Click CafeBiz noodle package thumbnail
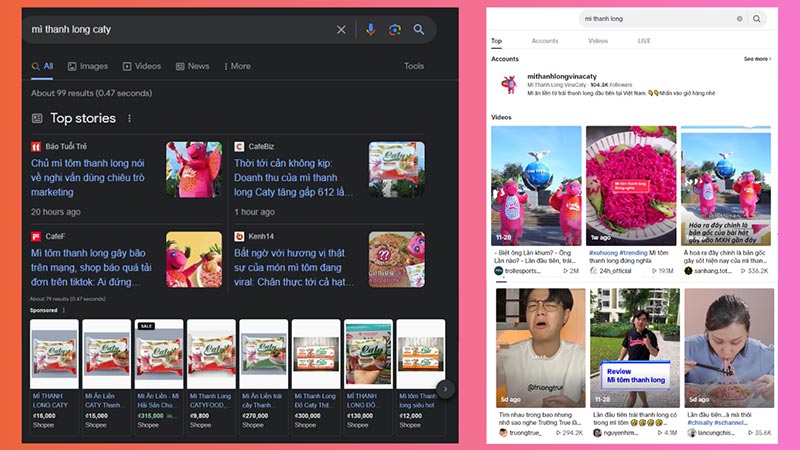The image size is (800, 450). point(396,169)
